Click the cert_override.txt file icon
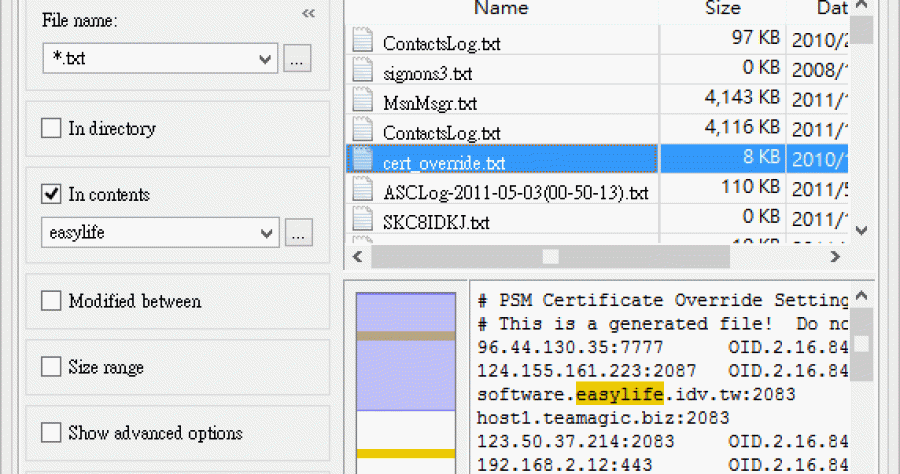Screen dimensions: 900x474 click(362, 160)
